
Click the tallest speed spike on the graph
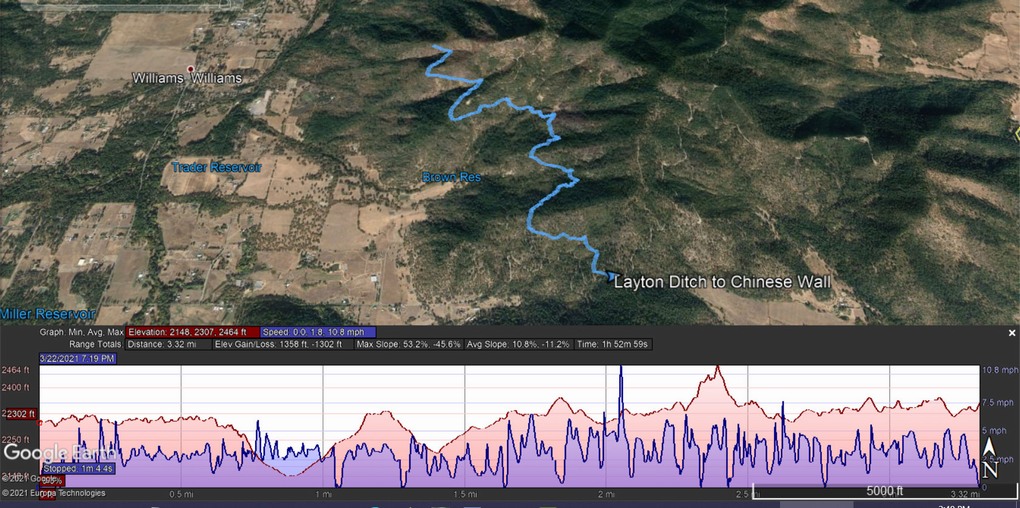pyautogui.click(x=621, y=372)
